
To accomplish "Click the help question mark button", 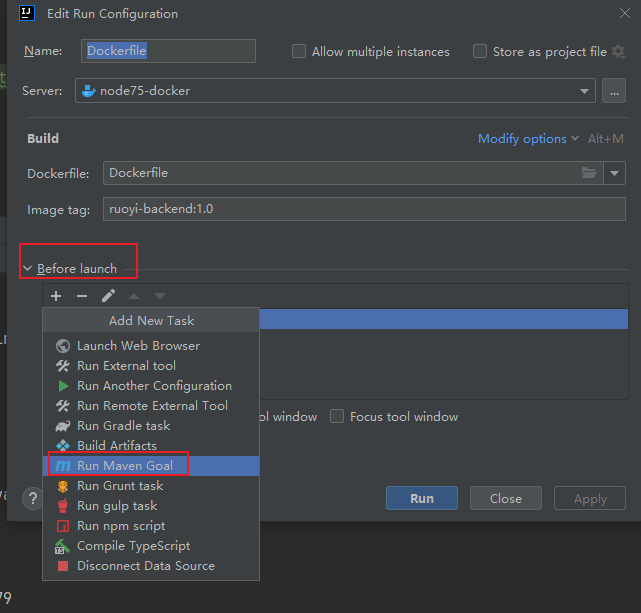I will (33, 498).
